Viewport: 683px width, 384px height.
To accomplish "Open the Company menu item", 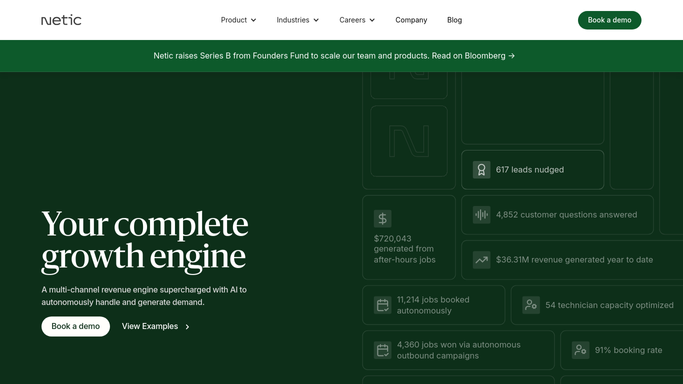I will click(x=411, y=20).
